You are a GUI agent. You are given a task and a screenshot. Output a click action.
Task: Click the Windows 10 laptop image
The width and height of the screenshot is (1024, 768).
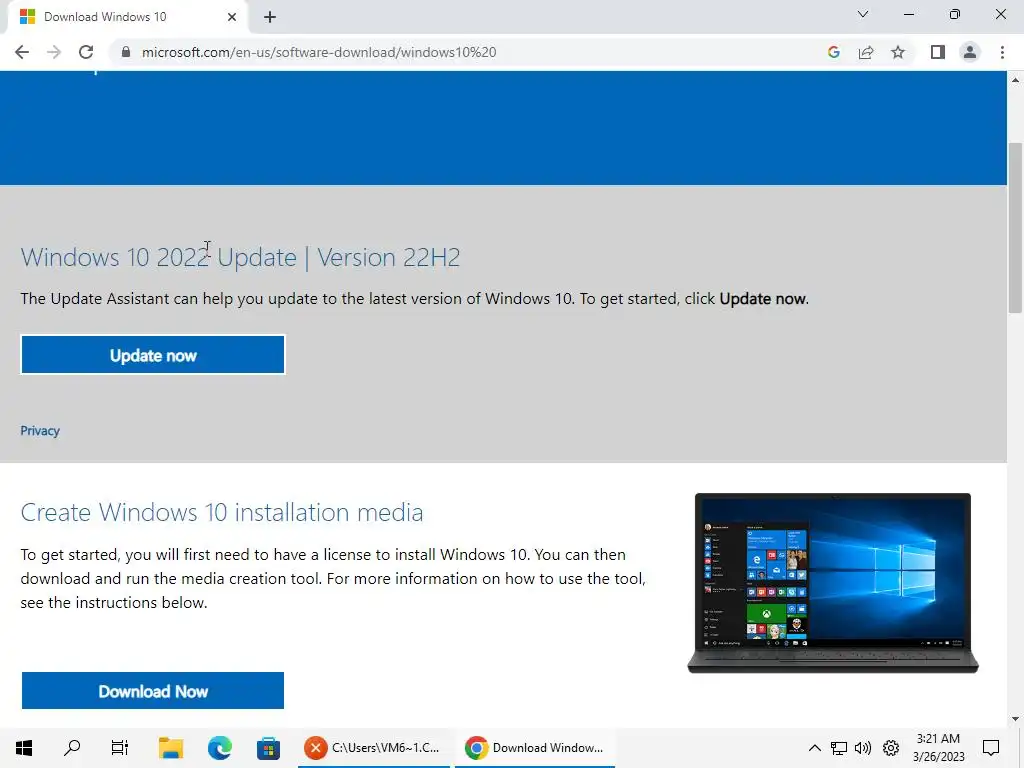(x=833, y=583)
